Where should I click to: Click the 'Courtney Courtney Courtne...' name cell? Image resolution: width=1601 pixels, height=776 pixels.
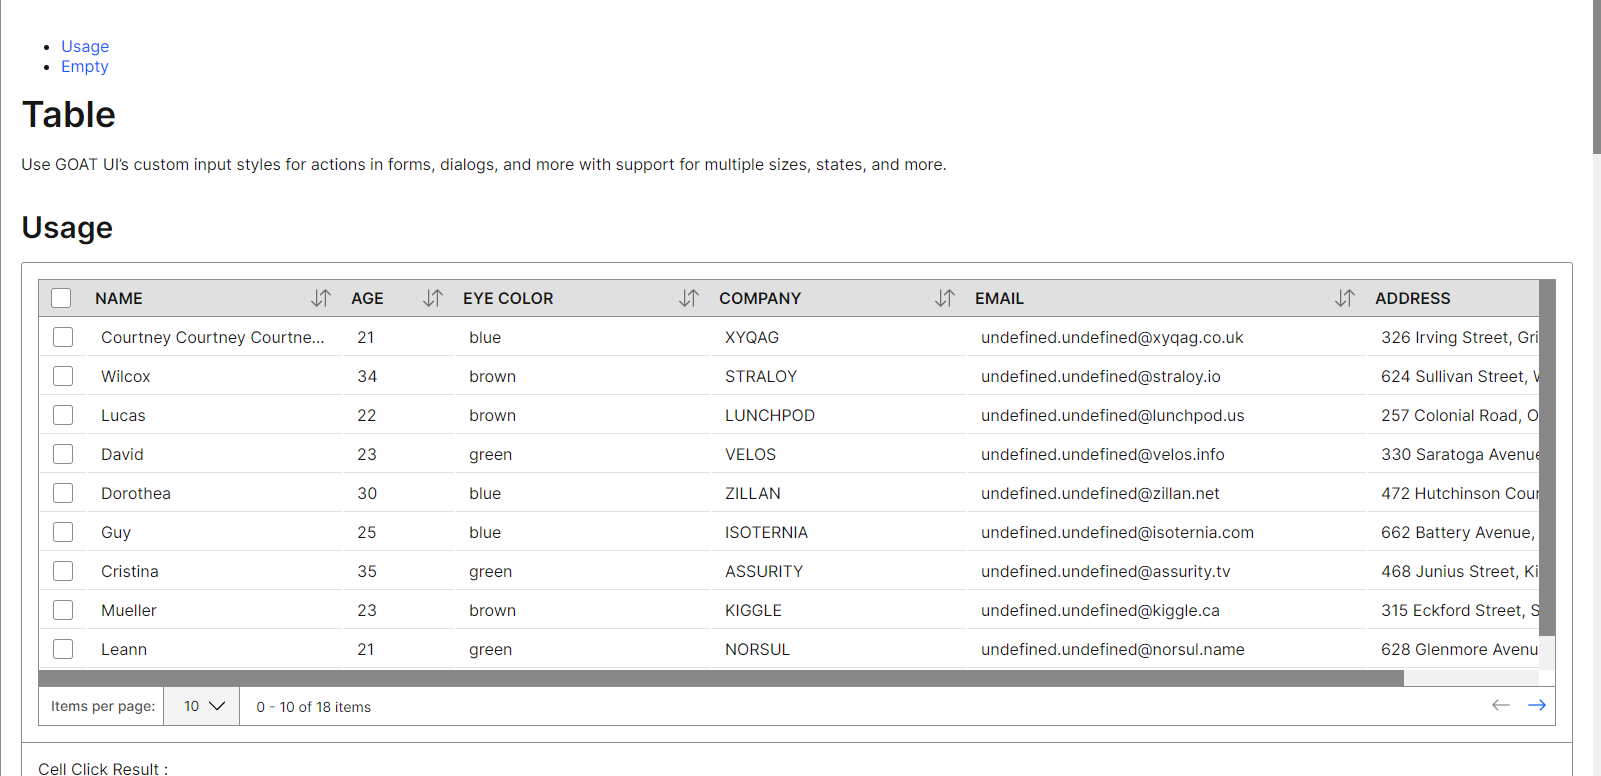(x=213, y=337)
